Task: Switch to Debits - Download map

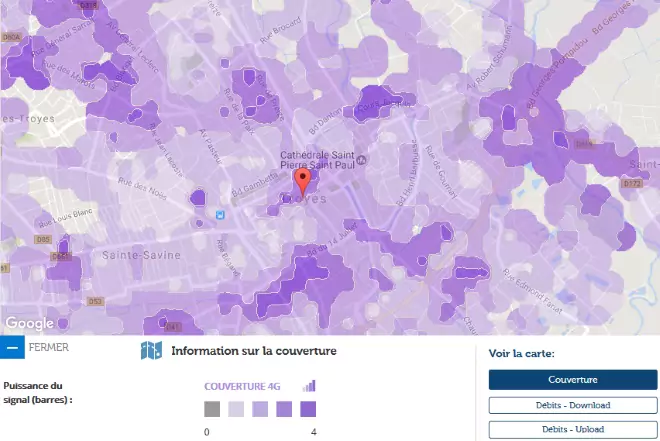Action: tap(573, 405)
